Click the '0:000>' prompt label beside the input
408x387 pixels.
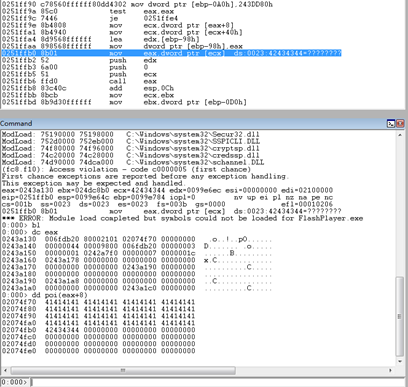[x=14, y=382]
